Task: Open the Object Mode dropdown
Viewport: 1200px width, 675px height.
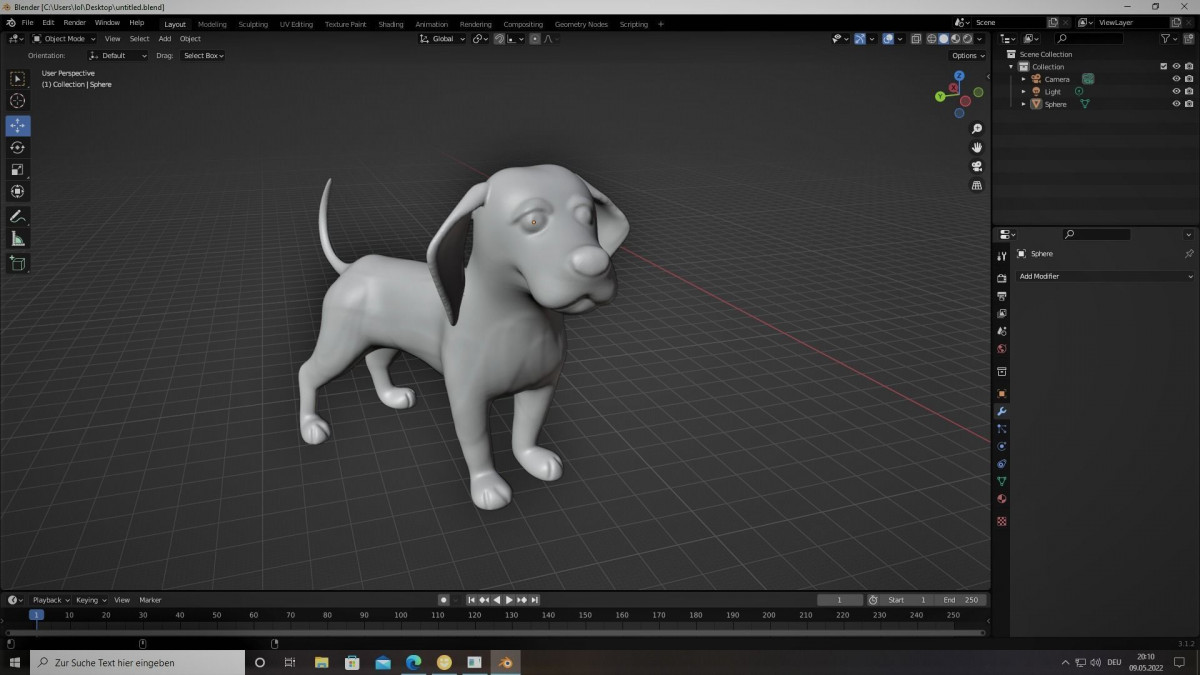Action: 64,39
